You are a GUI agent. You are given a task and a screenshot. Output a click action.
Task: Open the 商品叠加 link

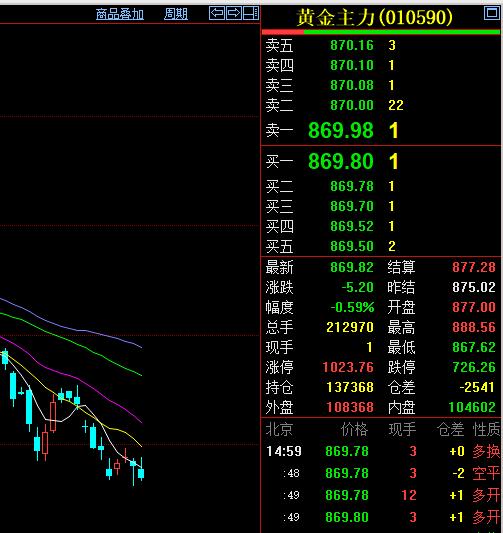point(120,14)
